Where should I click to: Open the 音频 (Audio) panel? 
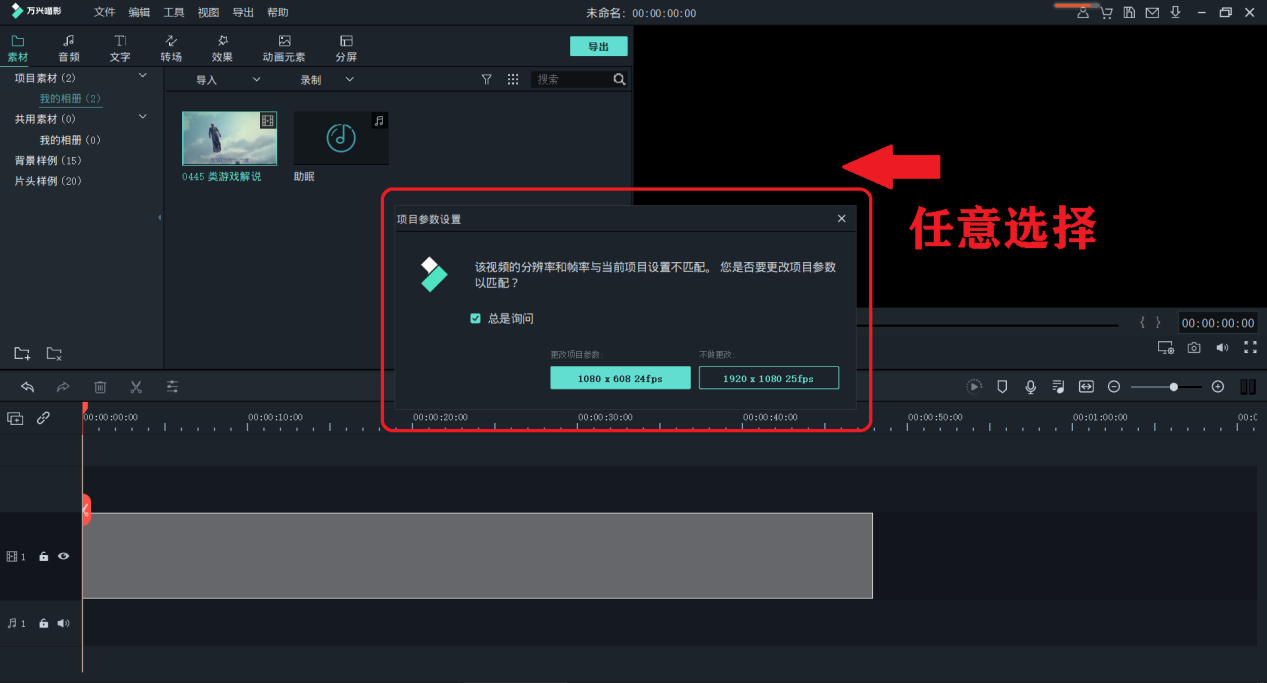tap(67, 47)
